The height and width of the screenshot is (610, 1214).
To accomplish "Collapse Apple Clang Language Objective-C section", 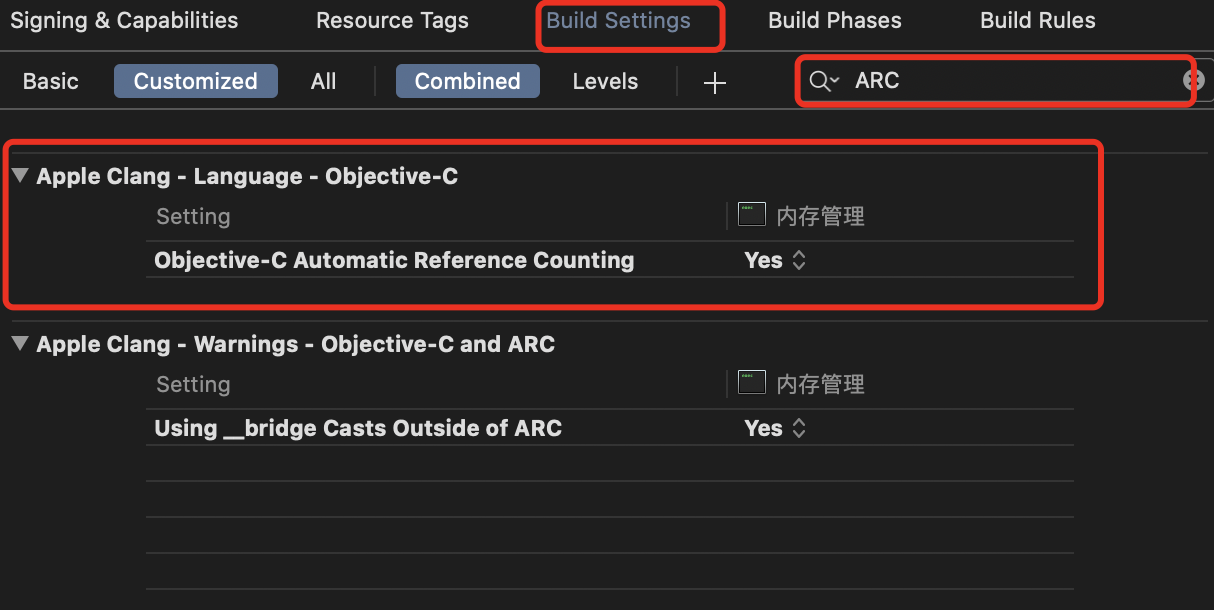I will pos(20,177).
